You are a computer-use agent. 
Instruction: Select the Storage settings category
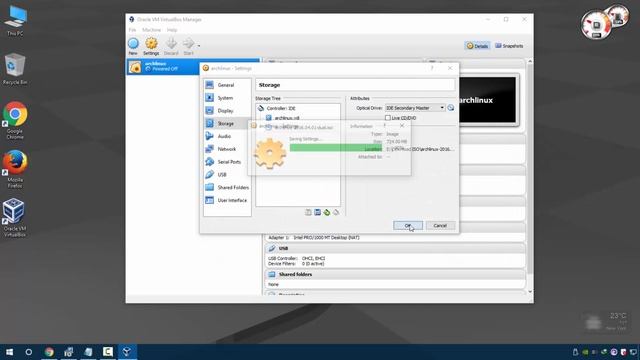click(227, 123)
